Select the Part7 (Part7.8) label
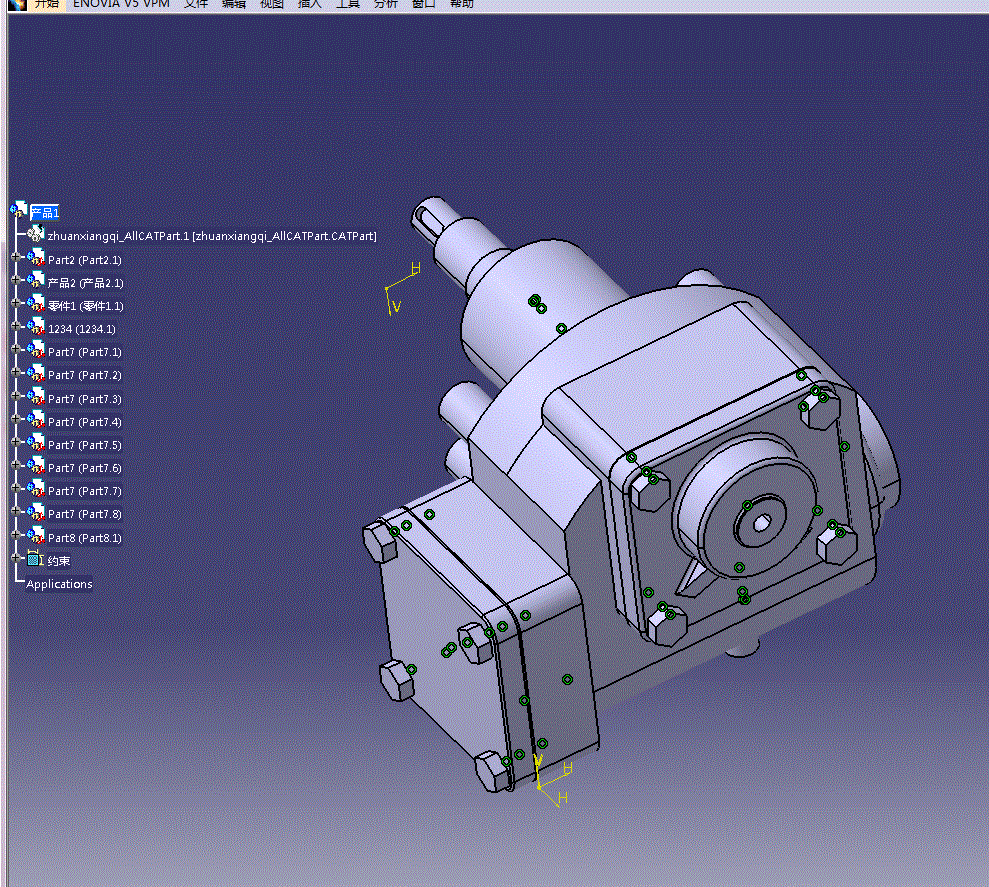Viewport: 989px width, 887px height. [x=85, y=514]
